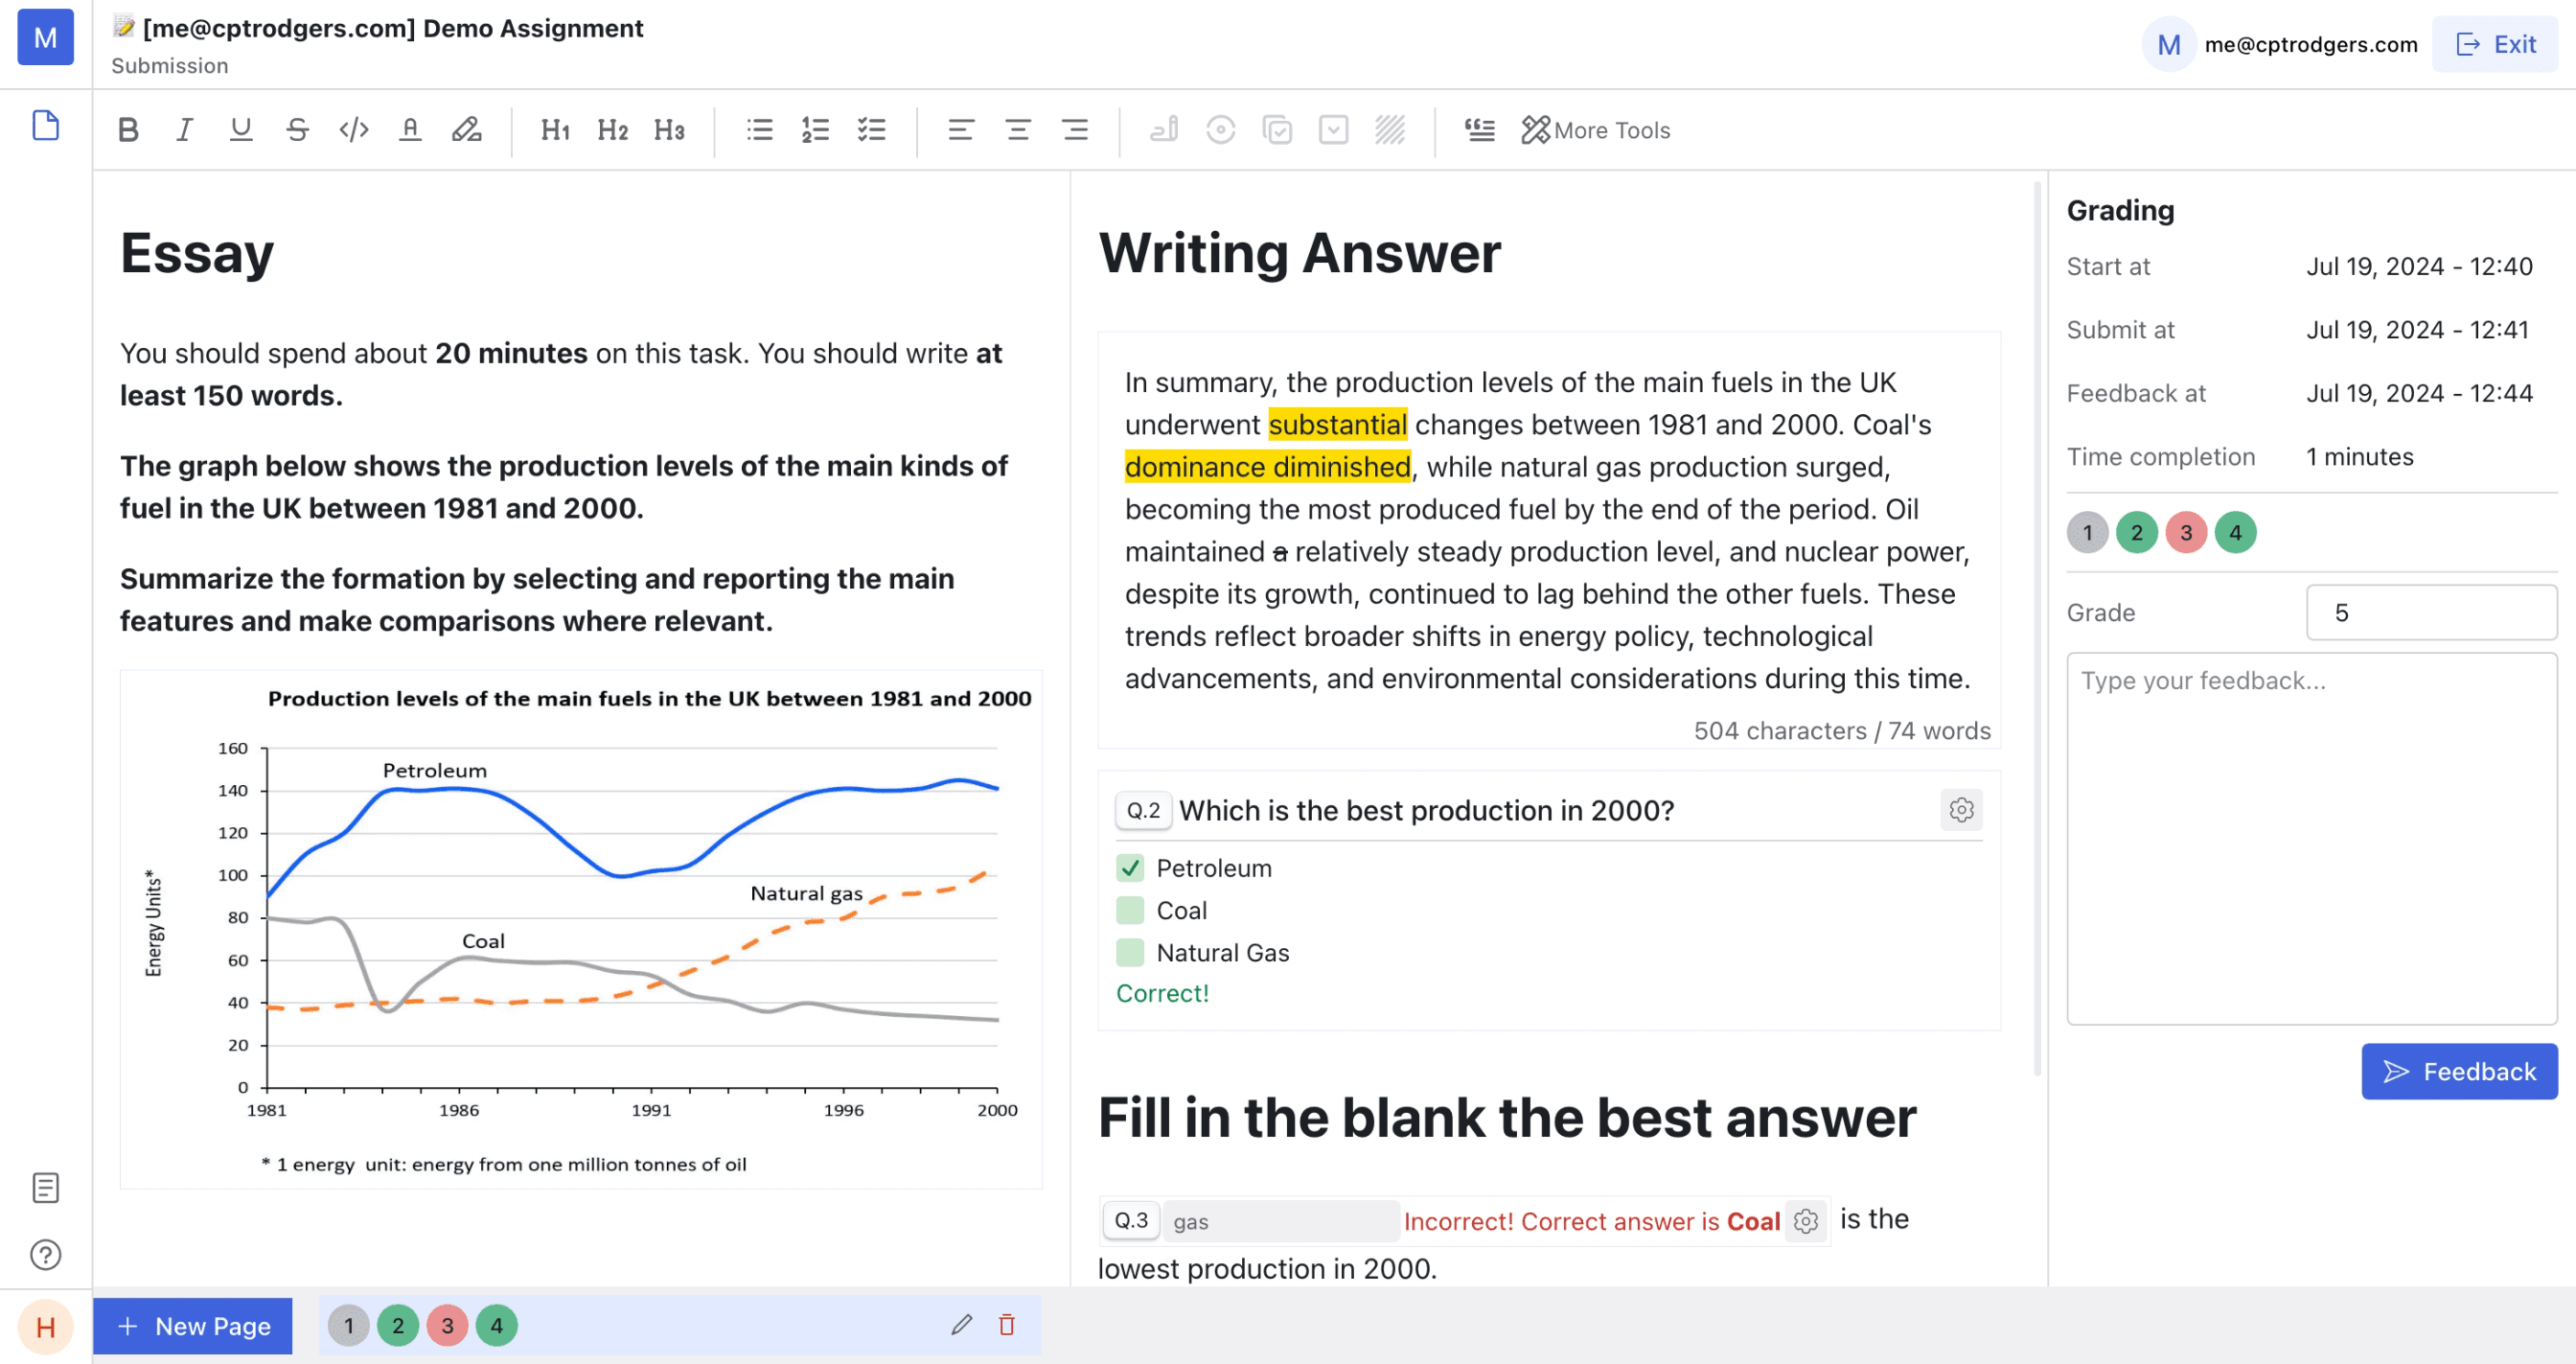Apply H1 heading style
2576x1364 pixels.
click(554, 129)
